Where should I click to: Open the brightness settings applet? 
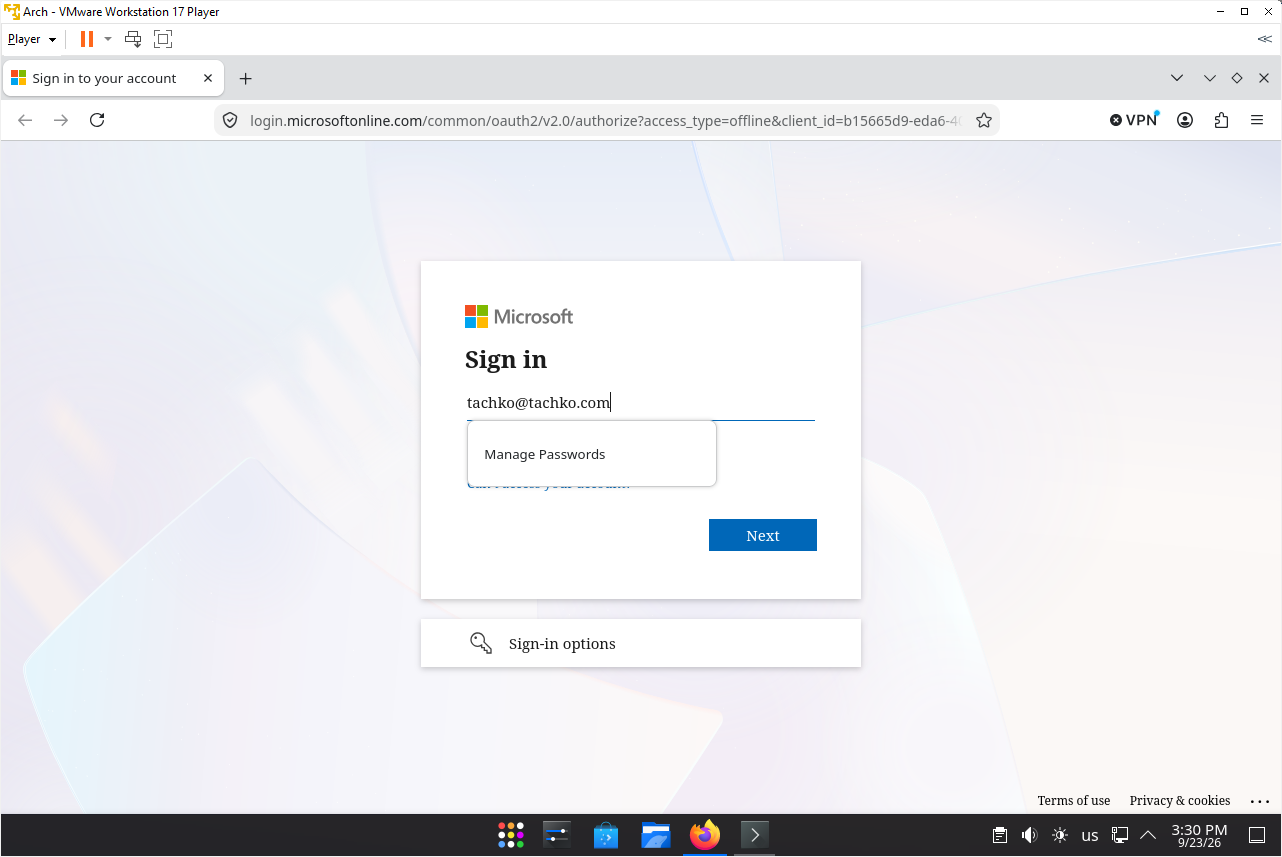1060,835
